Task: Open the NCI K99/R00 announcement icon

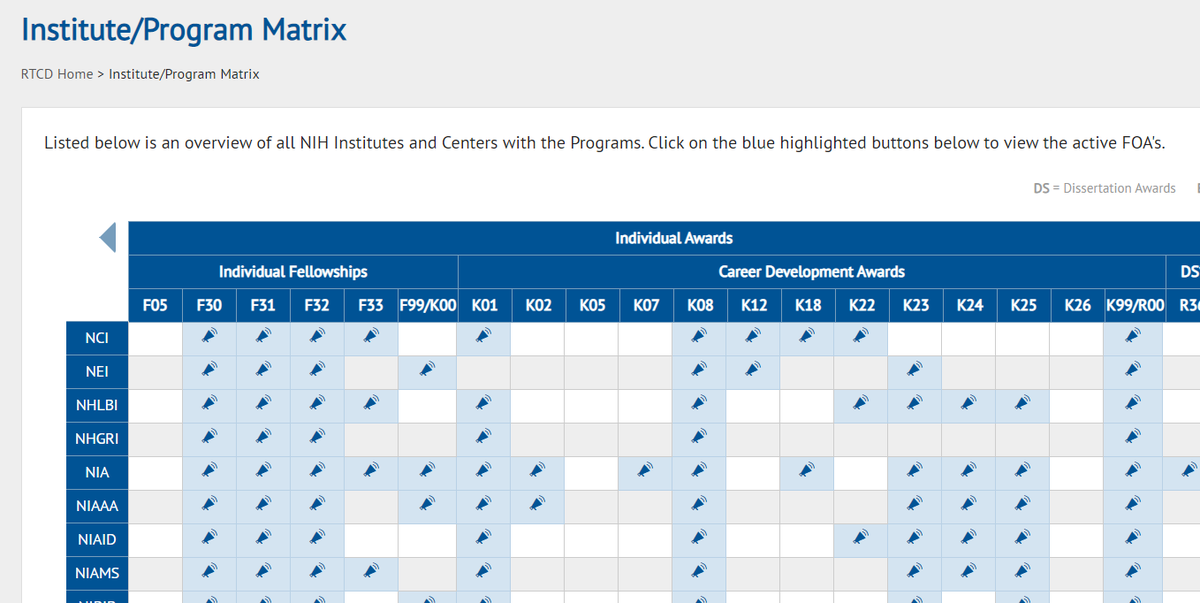Action: [x=1132, y=337]
